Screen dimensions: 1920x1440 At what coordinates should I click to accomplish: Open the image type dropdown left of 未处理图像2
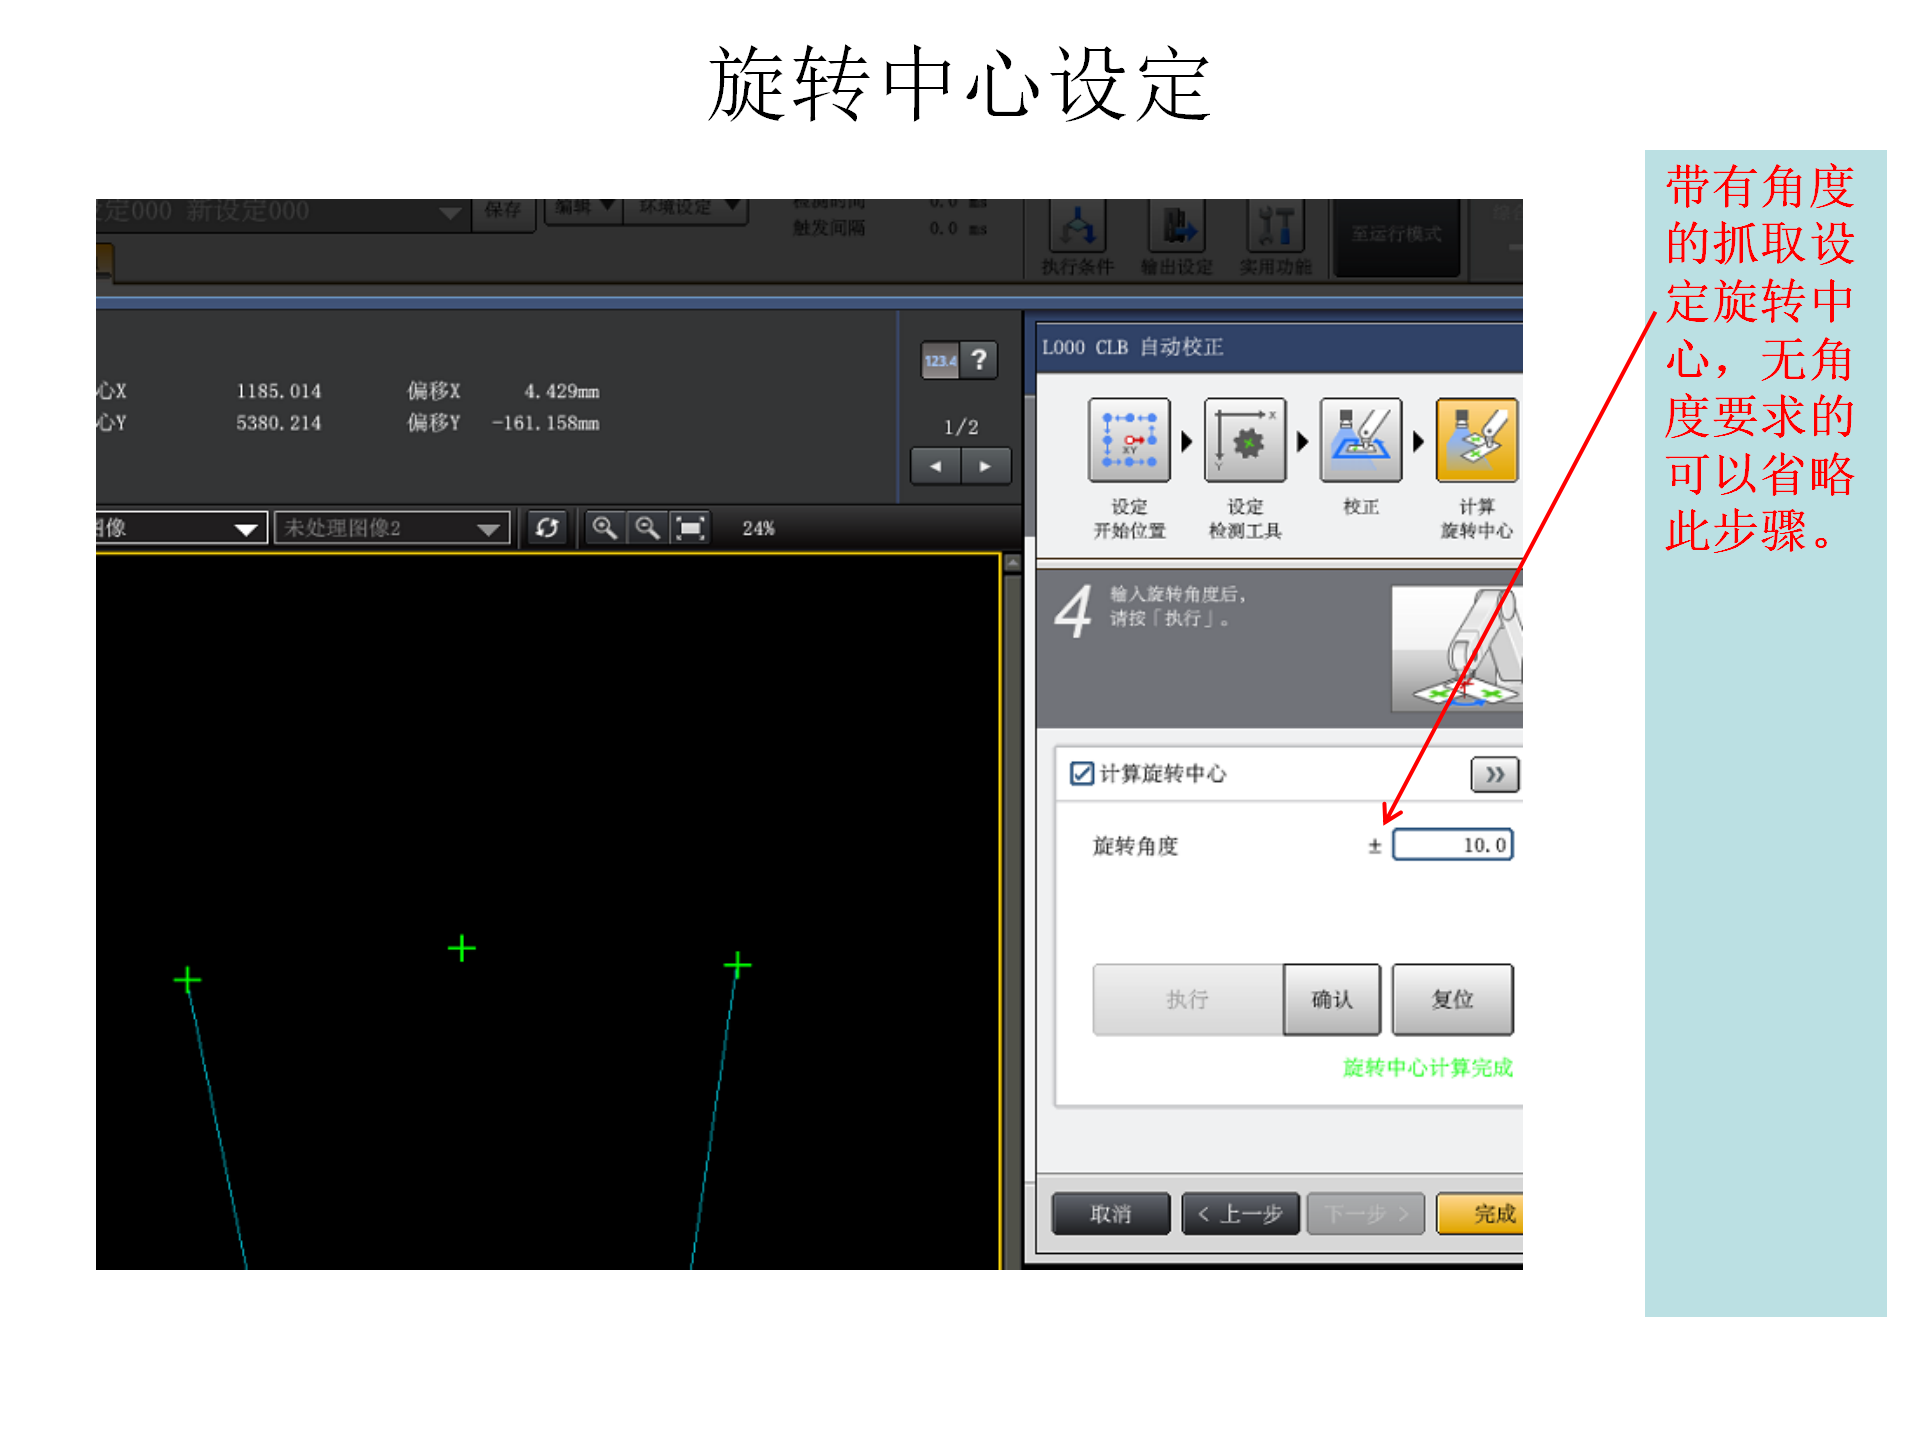pos(181,528)
